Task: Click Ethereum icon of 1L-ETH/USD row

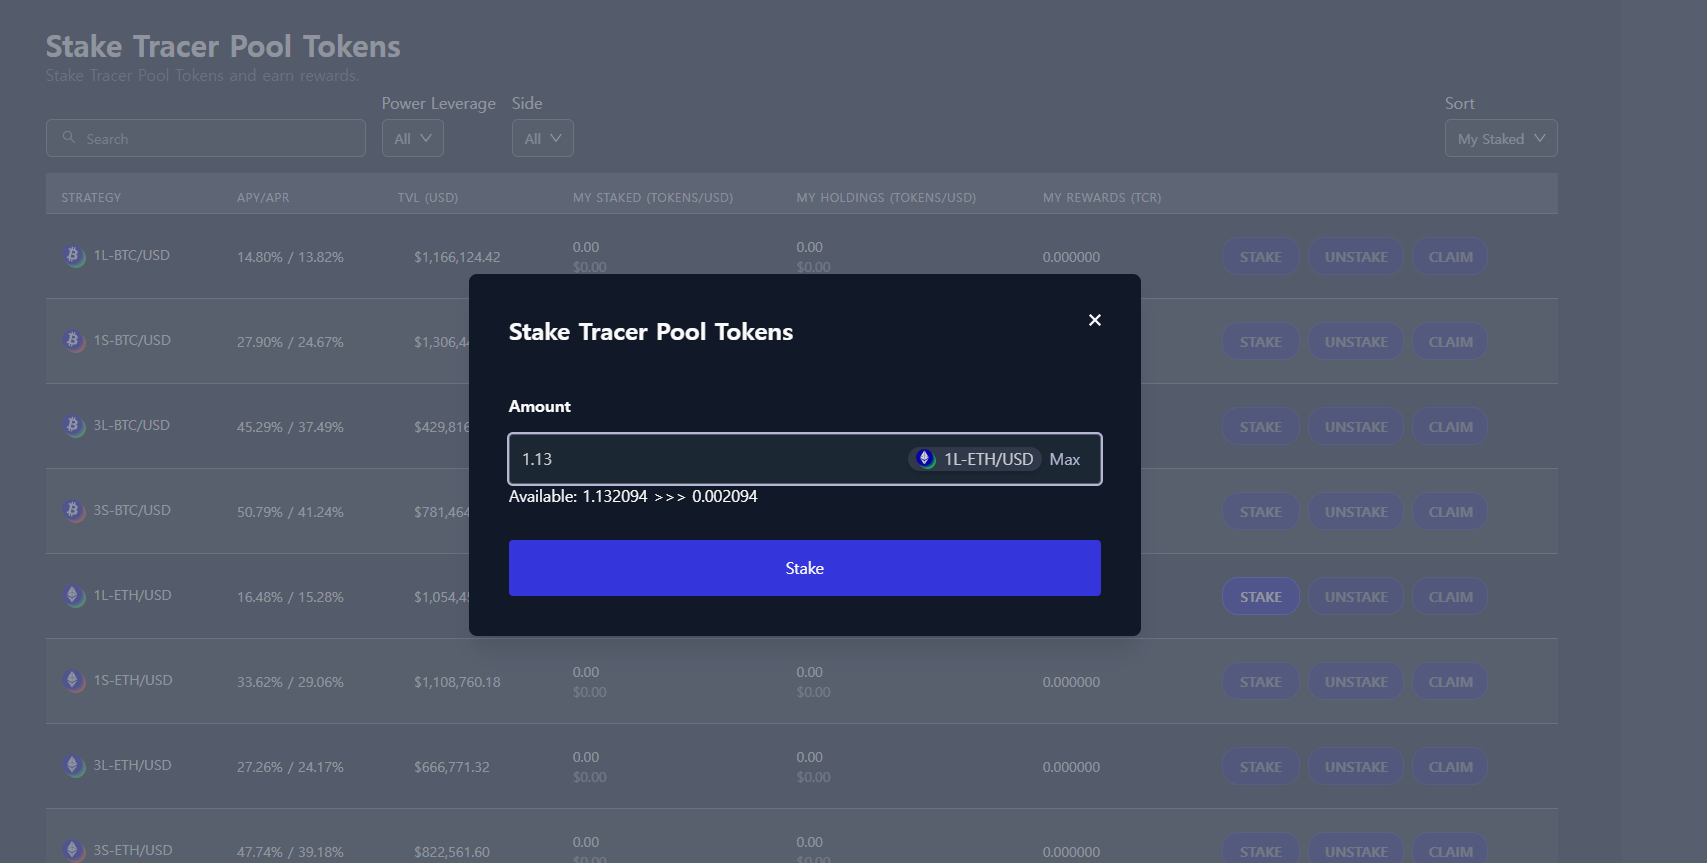Action: 73,596
